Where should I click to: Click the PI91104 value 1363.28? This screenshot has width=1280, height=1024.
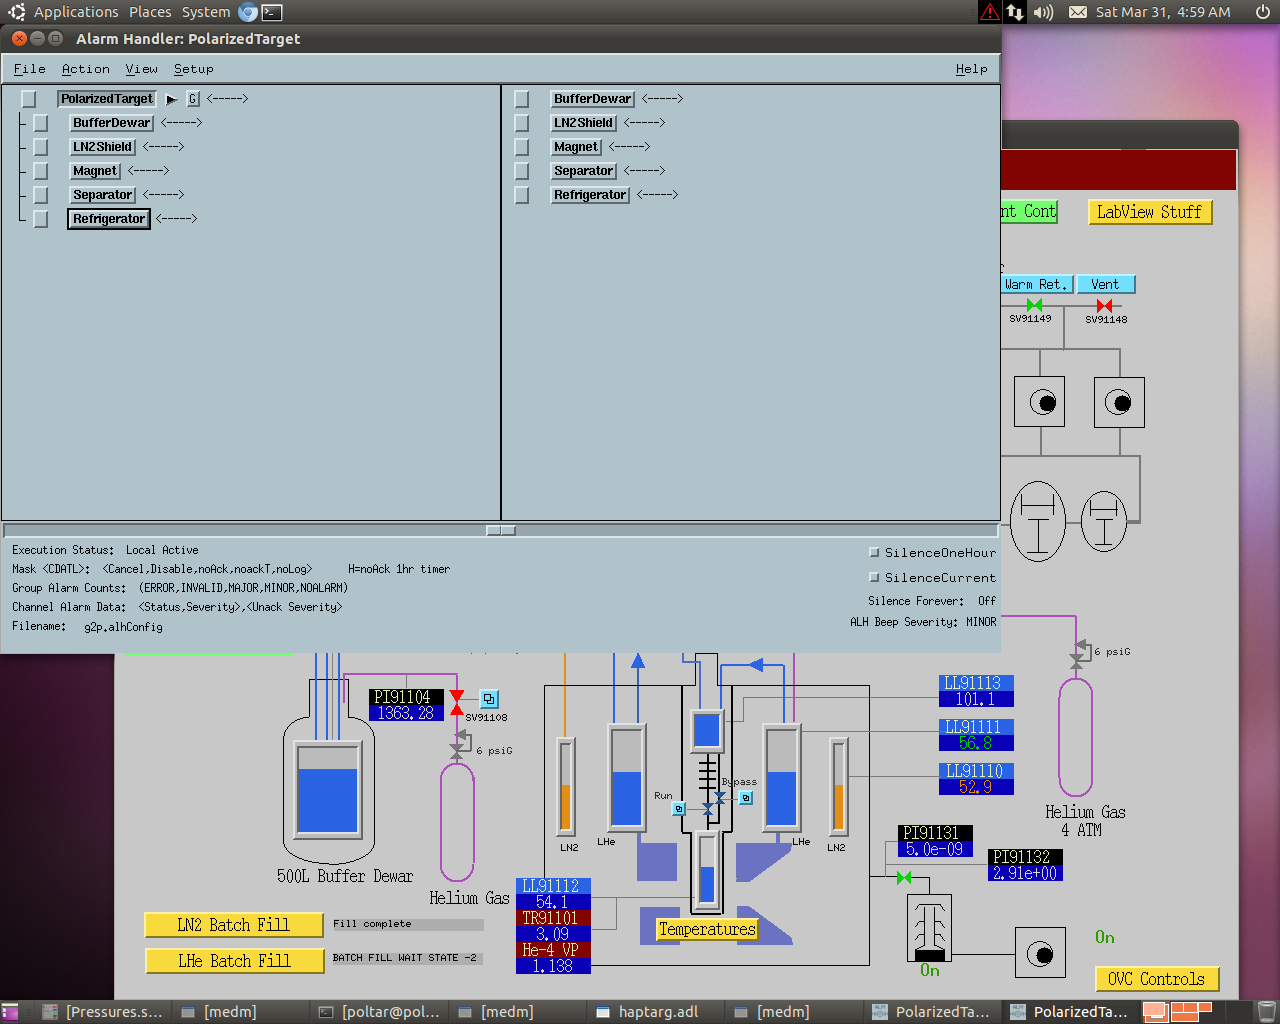[406, 713]
